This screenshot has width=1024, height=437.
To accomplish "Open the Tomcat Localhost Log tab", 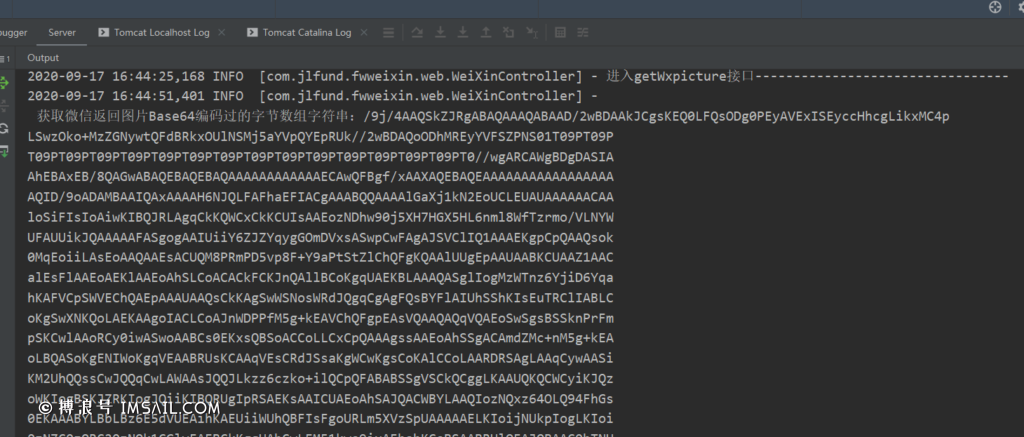I will tap(159, 32).
